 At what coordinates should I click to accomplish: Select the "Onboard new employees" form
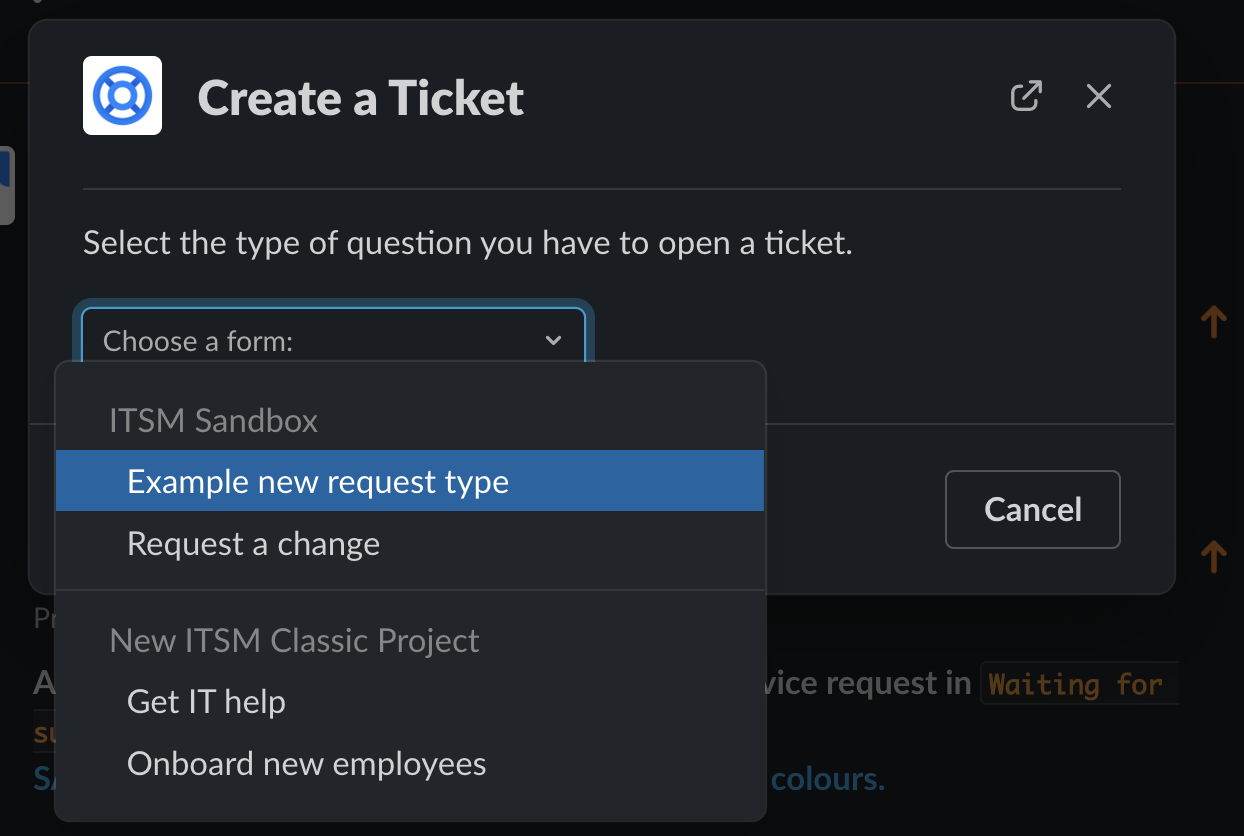coord(307,764)
